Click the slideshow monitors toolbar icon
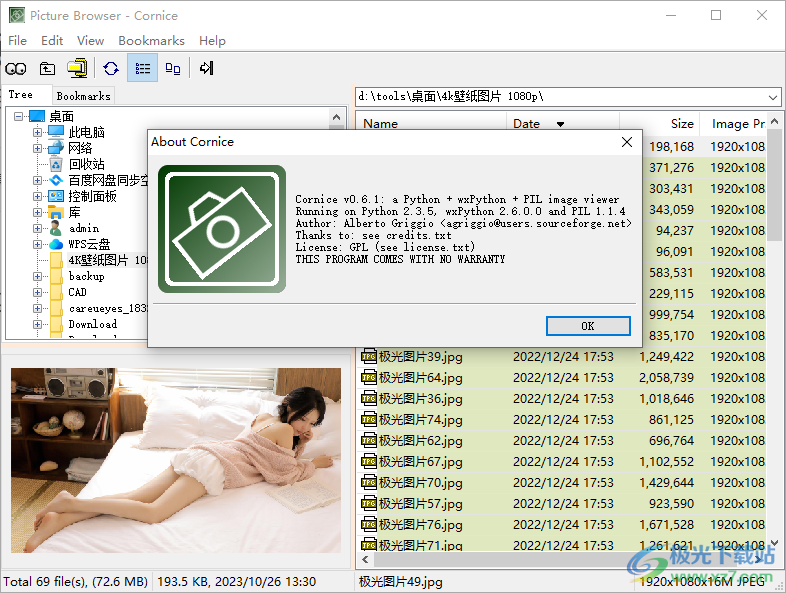This screenshot has width=786, height=593. click(x=78, y=68)
